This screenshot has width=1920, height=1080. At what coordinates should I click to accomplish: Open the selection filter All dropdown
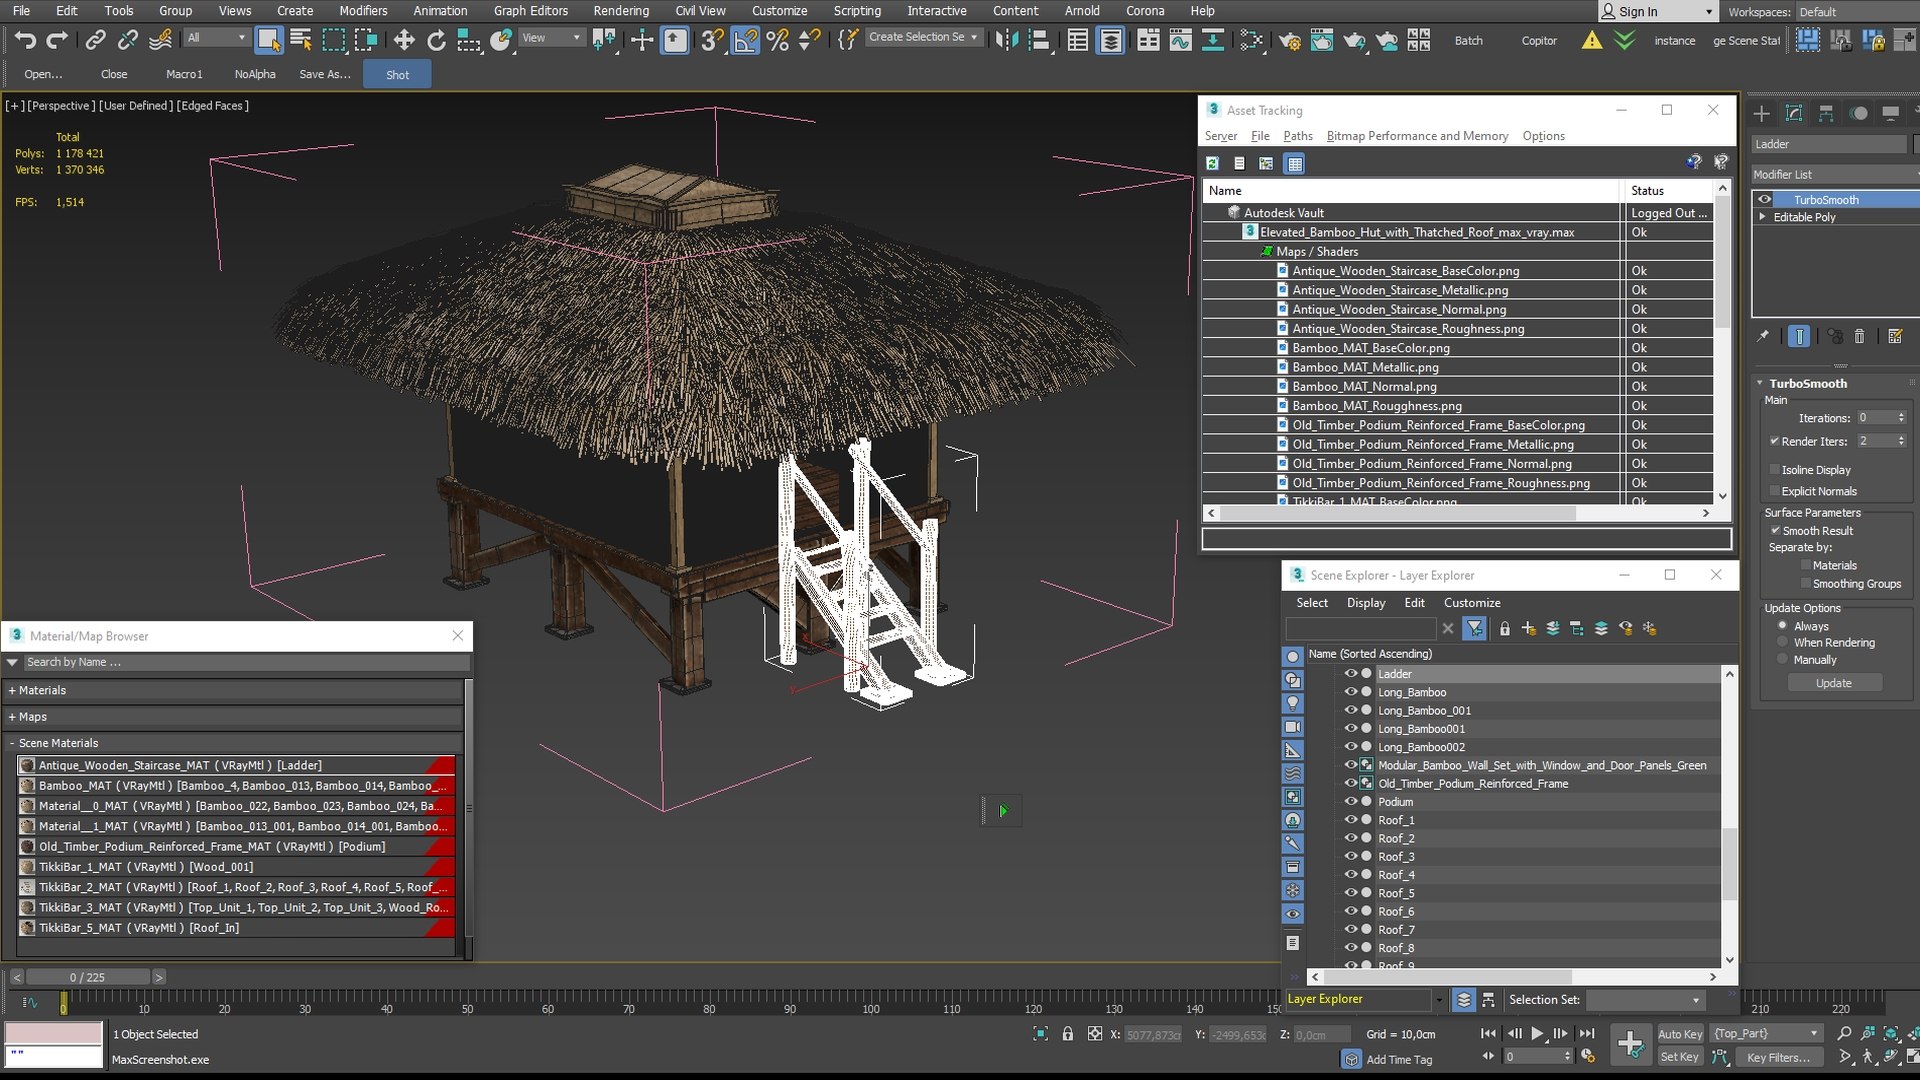coord(216,37)
